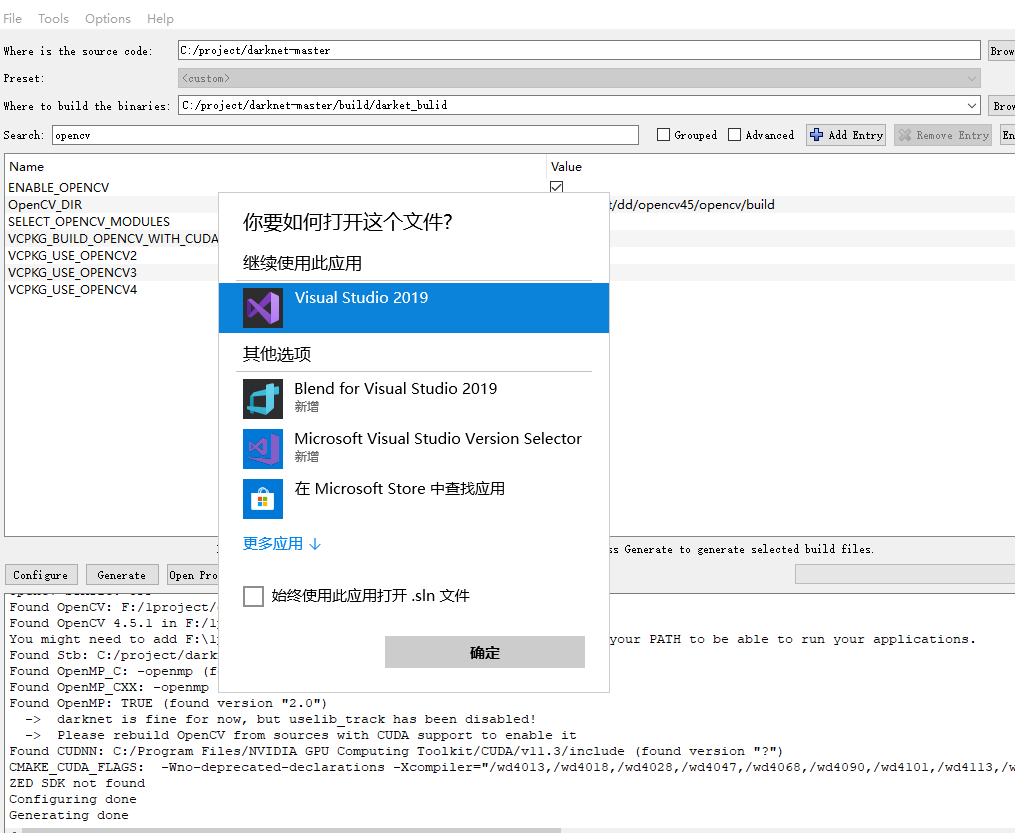1015x833 pixels.
Task: Click the Open Project button
Action: 193,575
